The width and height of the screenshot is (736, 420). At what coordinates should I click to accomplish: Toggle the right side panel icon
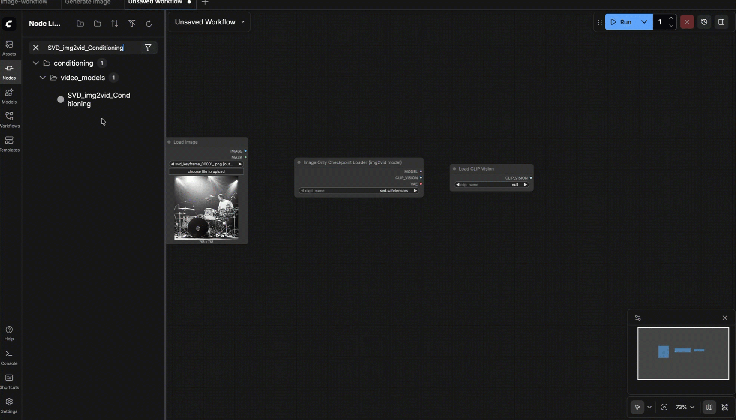(x=721, y=21)
